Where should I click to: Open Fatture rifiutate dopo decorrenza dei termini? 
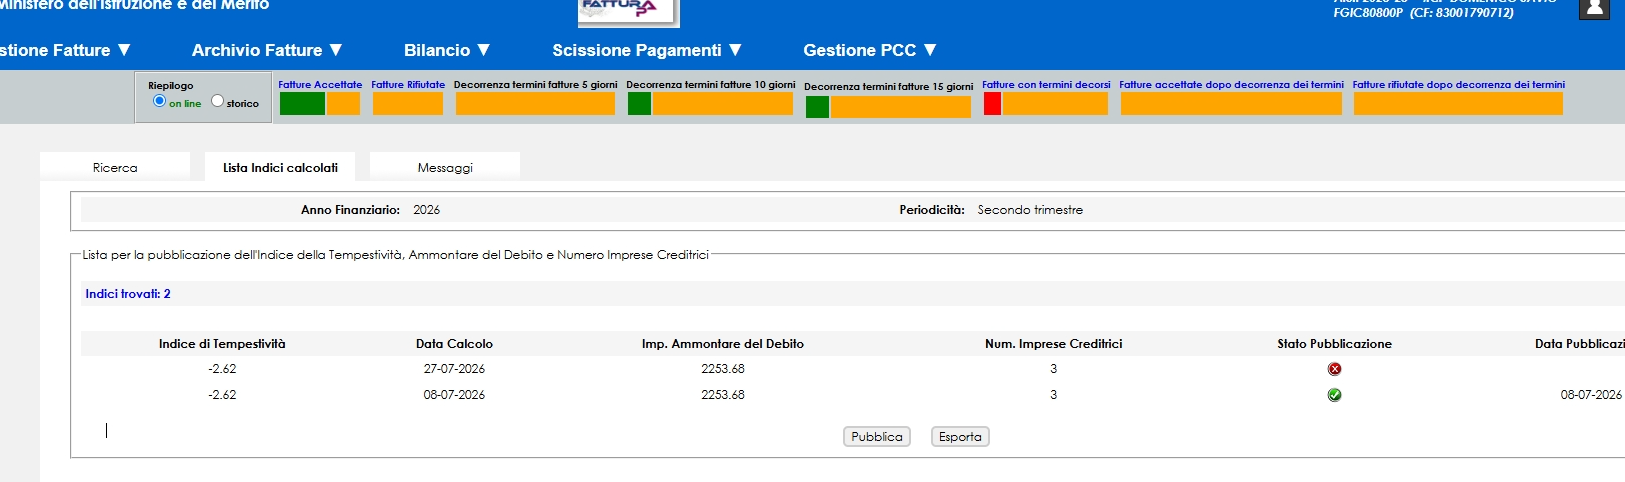(x=1459, y=85)
